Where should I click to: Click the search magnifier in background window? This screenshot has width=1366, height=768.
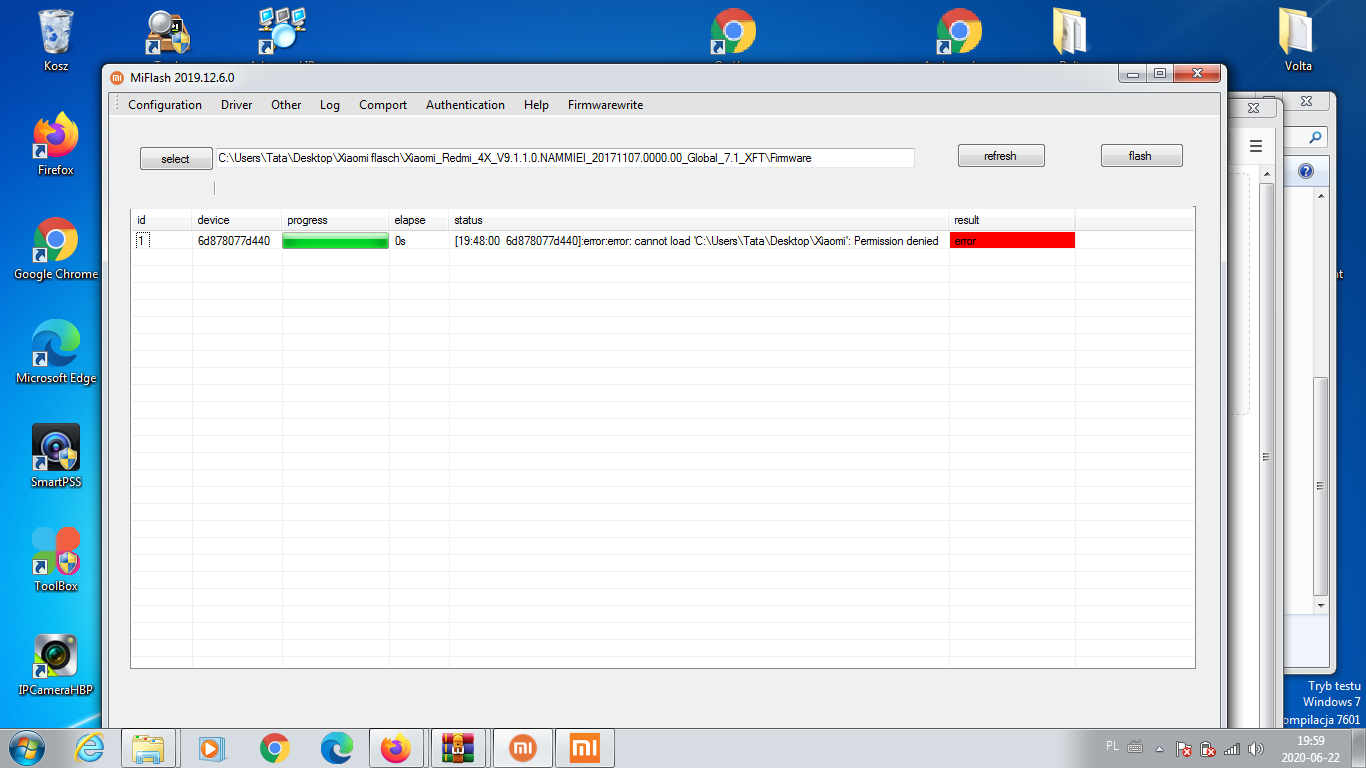[1316, 138]
